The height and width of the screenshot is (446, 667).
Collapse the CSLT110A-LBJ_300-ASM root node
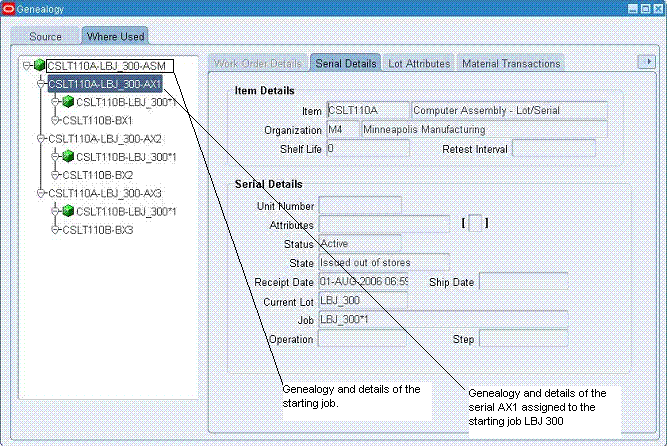point(27,66)
